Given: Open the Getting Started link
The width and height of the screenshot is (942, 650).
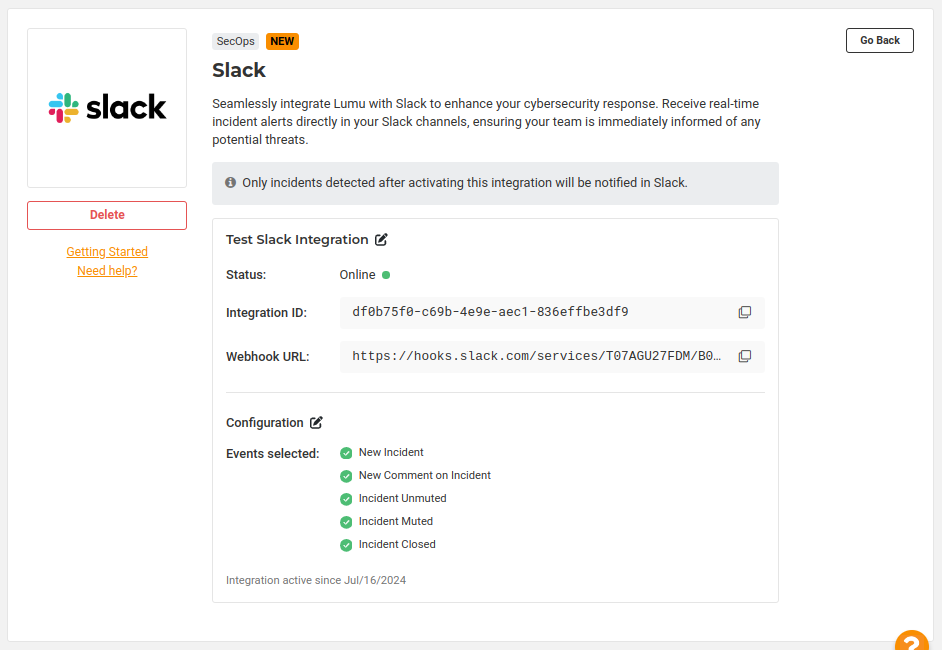Looking at the screenshot, I should pos(107,252).
